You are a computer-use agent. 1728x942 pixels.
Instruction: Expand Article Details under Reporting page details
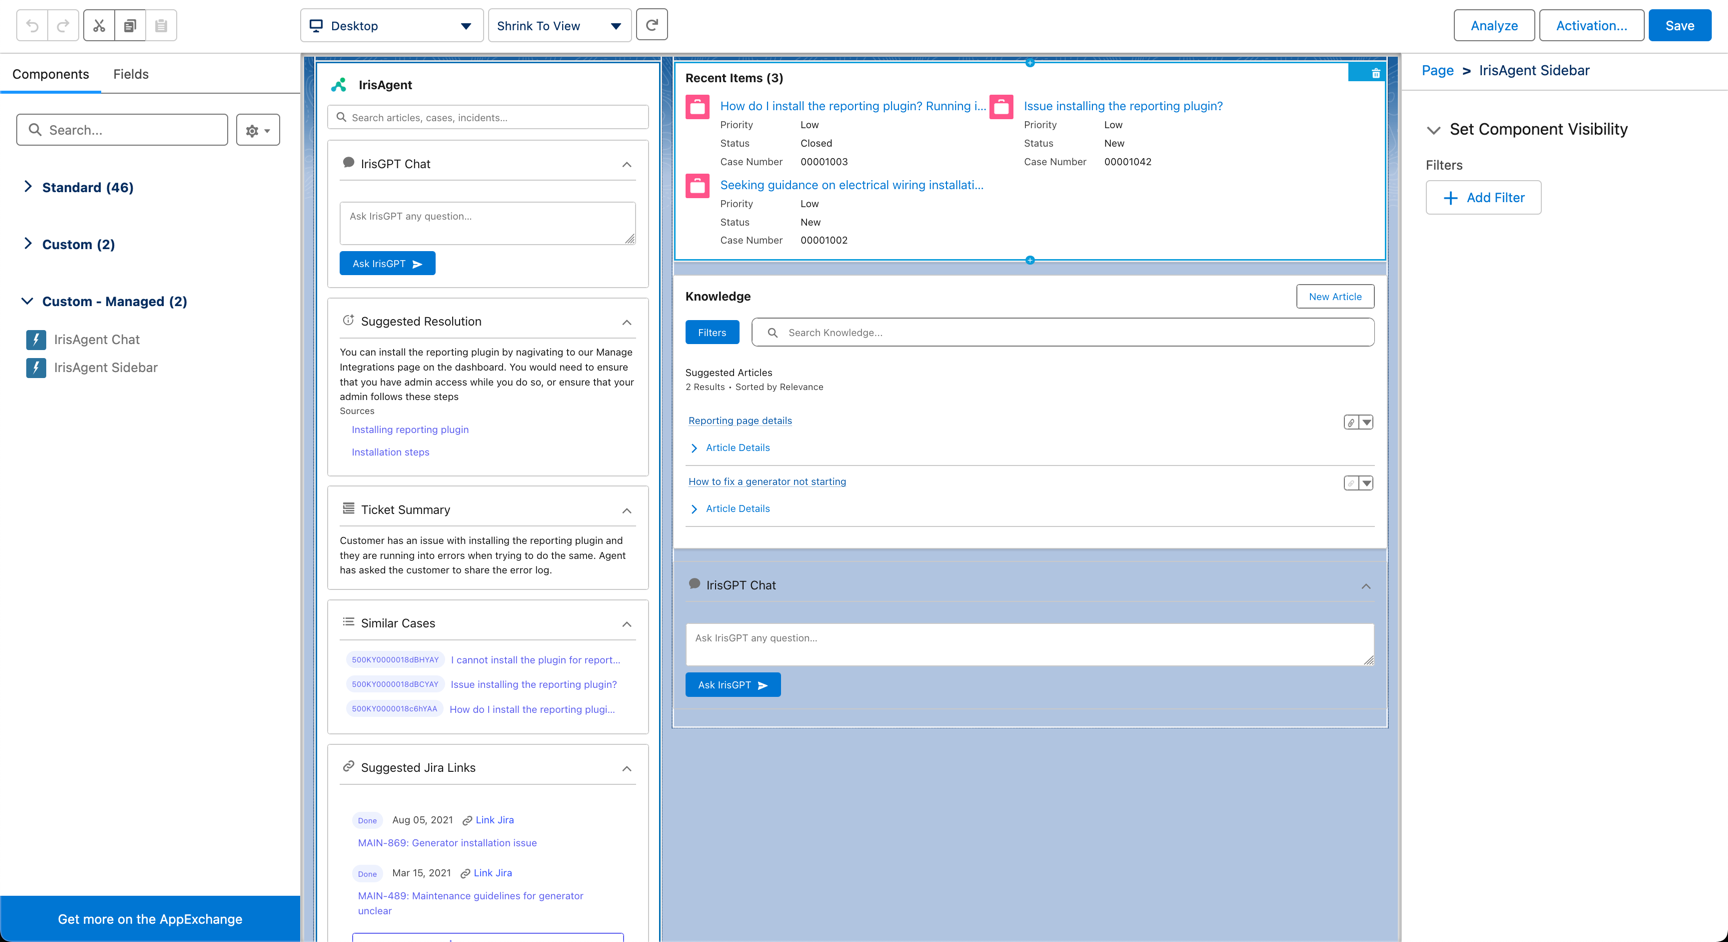[x=694, y=448]
